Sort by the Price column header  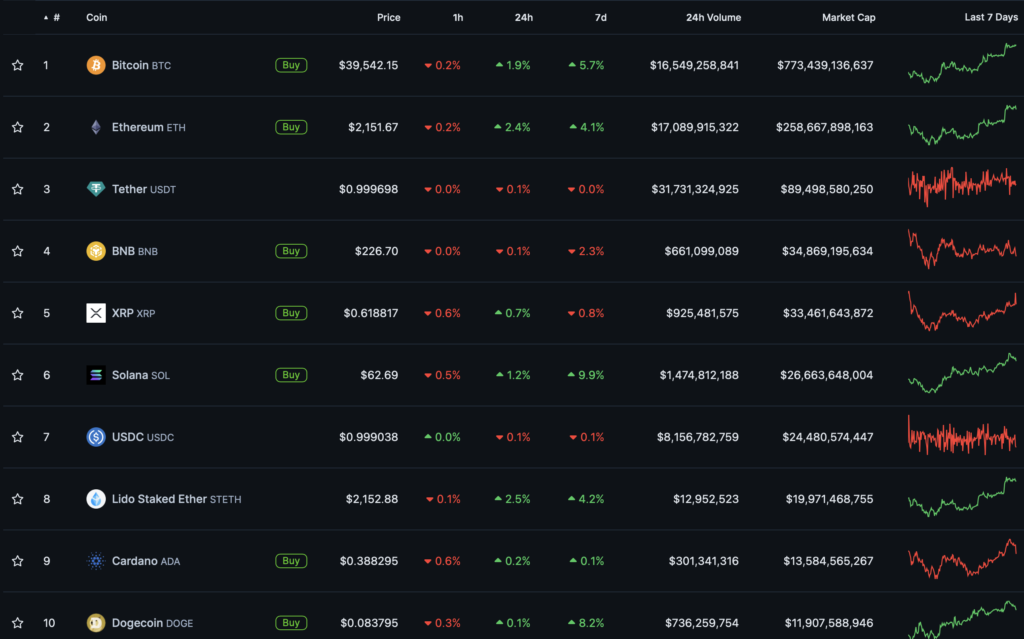pyautogui.click(x=388, y=17)
